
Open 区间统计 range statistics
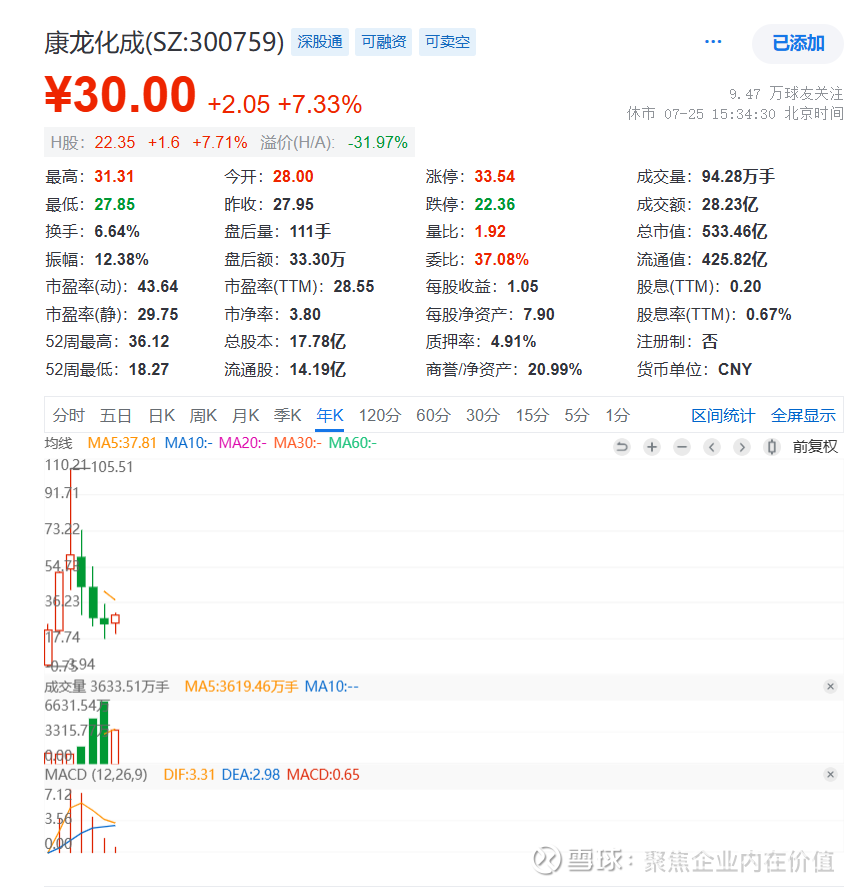723,416
